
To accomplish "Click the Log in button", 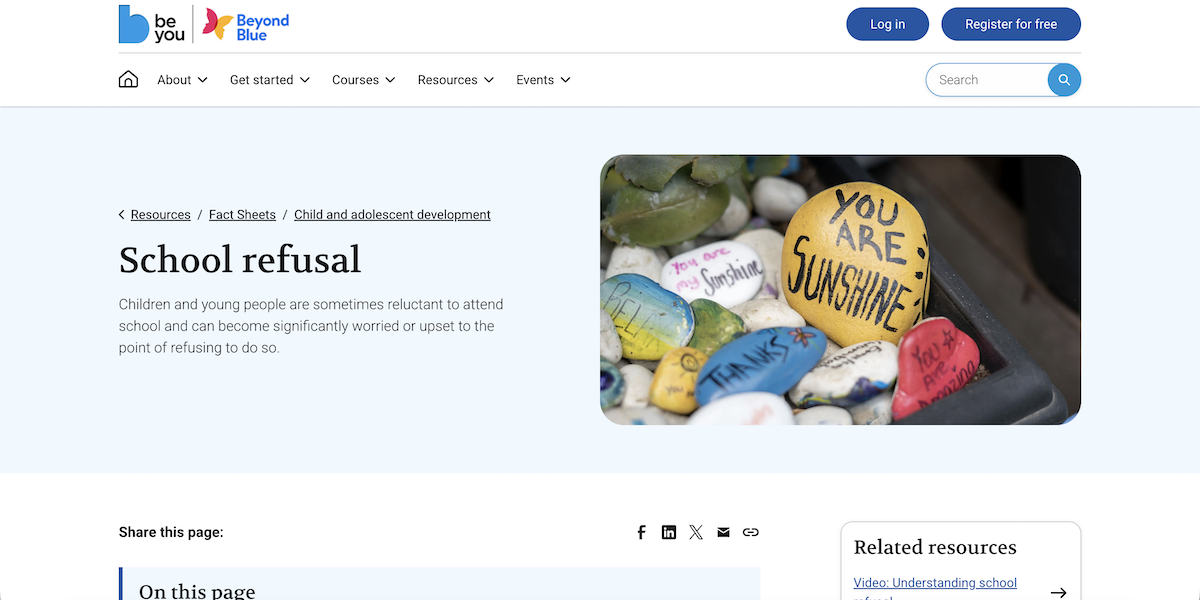I will (887, 24).
